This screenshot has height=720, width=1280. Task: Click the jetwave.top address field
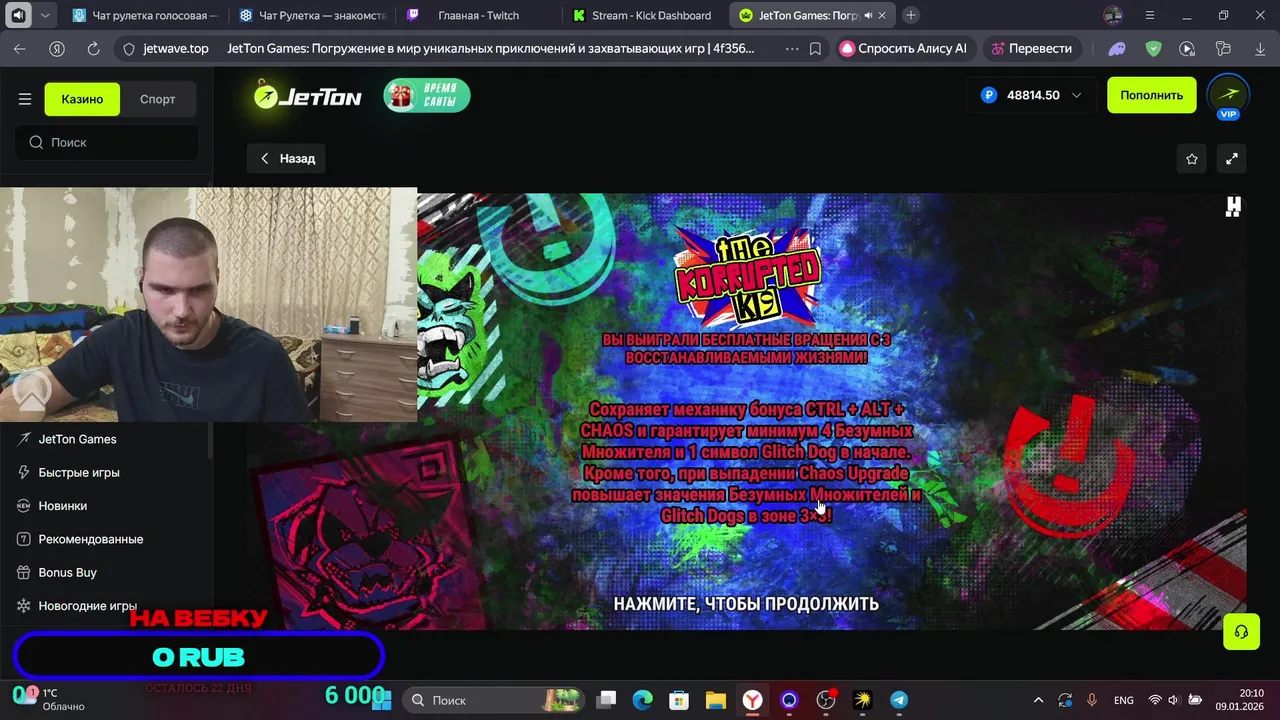(x=176, y=48)
